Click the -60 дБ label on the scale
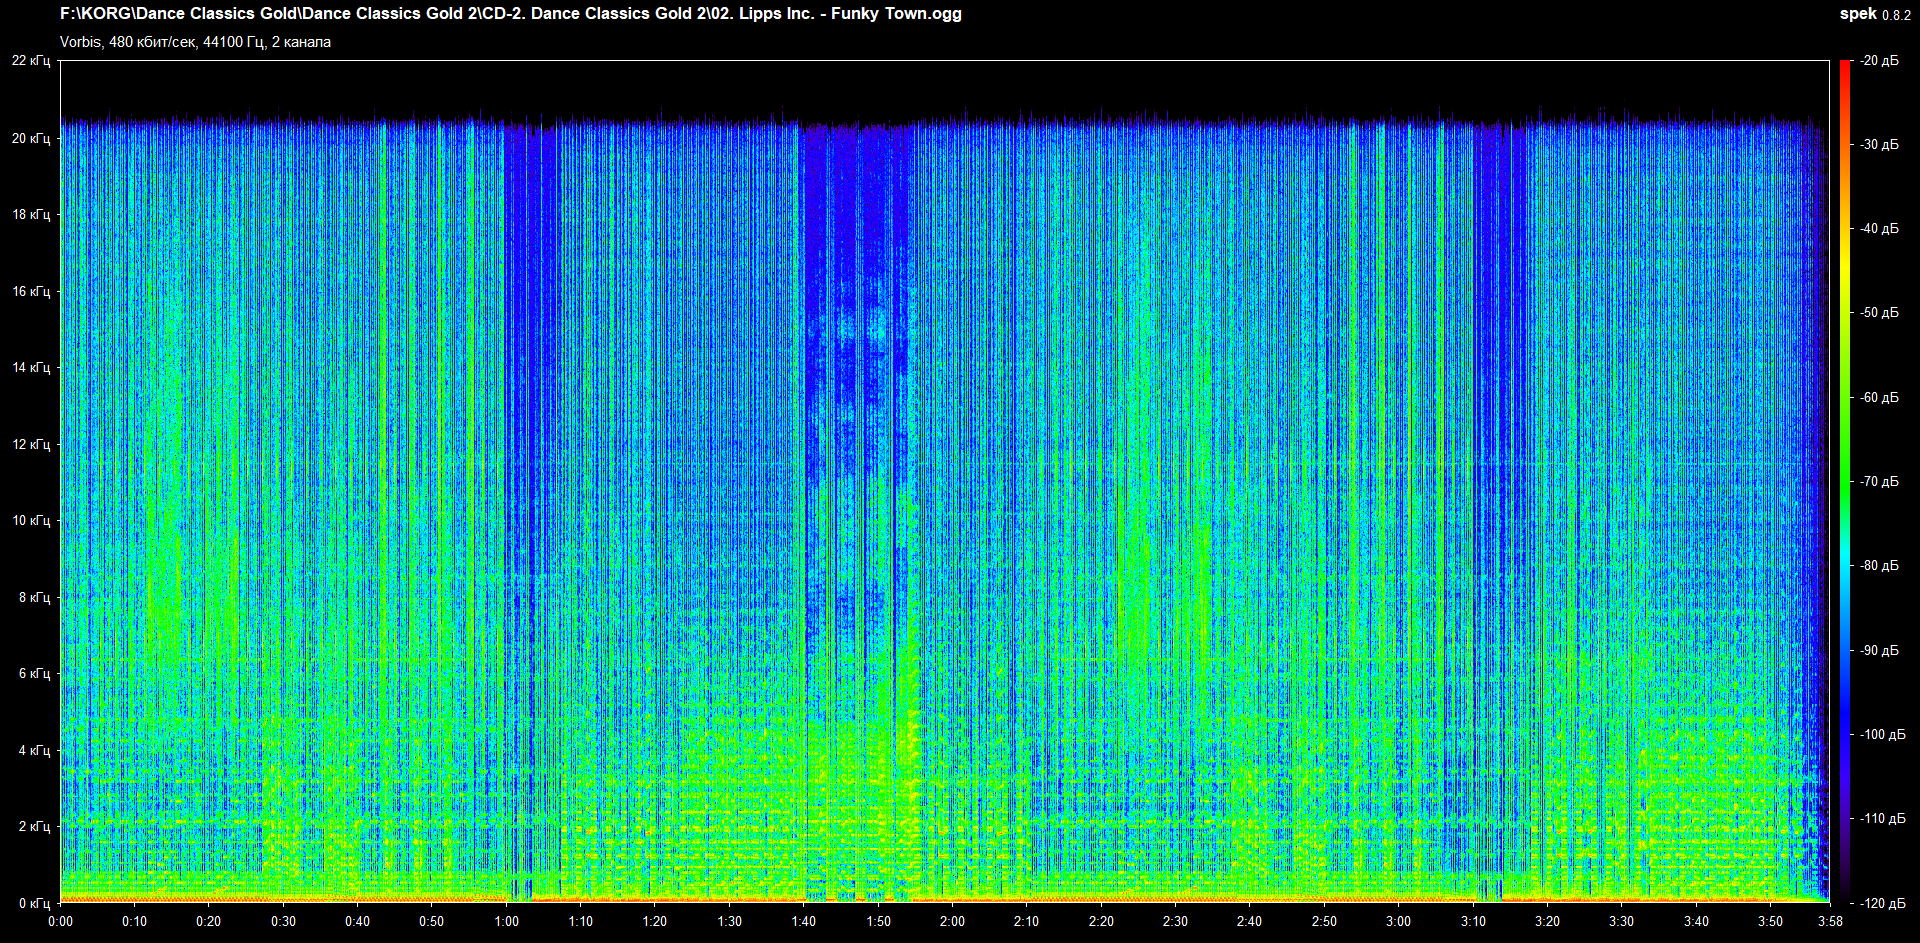Viewport: 1920px width, 943px height. tap(1879, 397)
